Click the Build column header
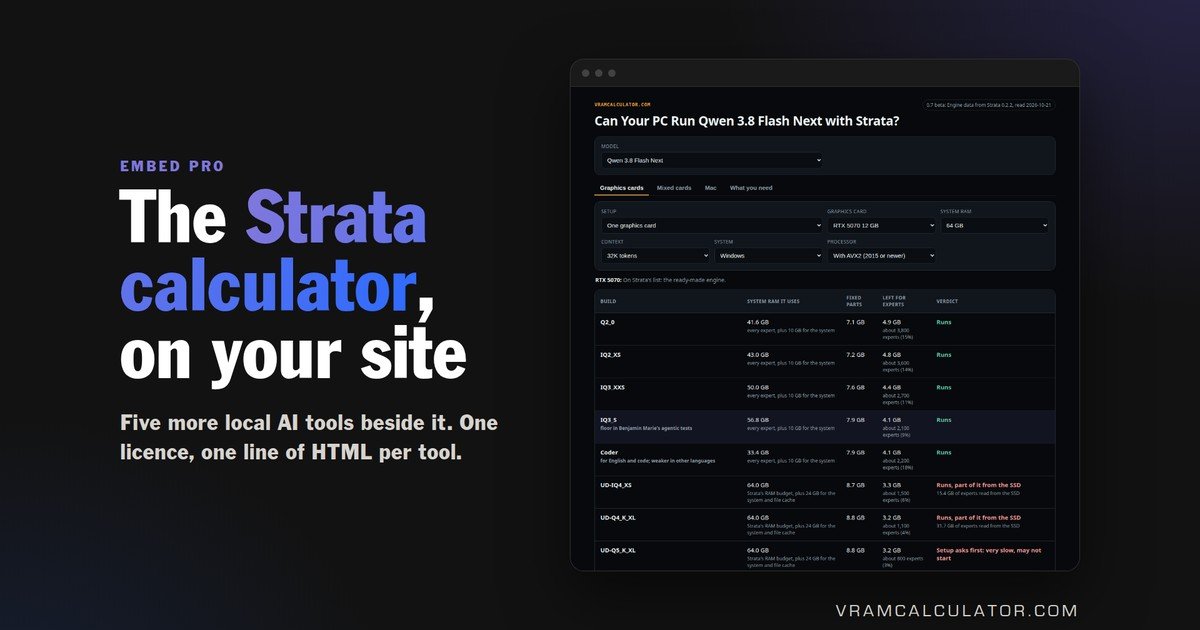1200x630 pixels. (608, 301)
